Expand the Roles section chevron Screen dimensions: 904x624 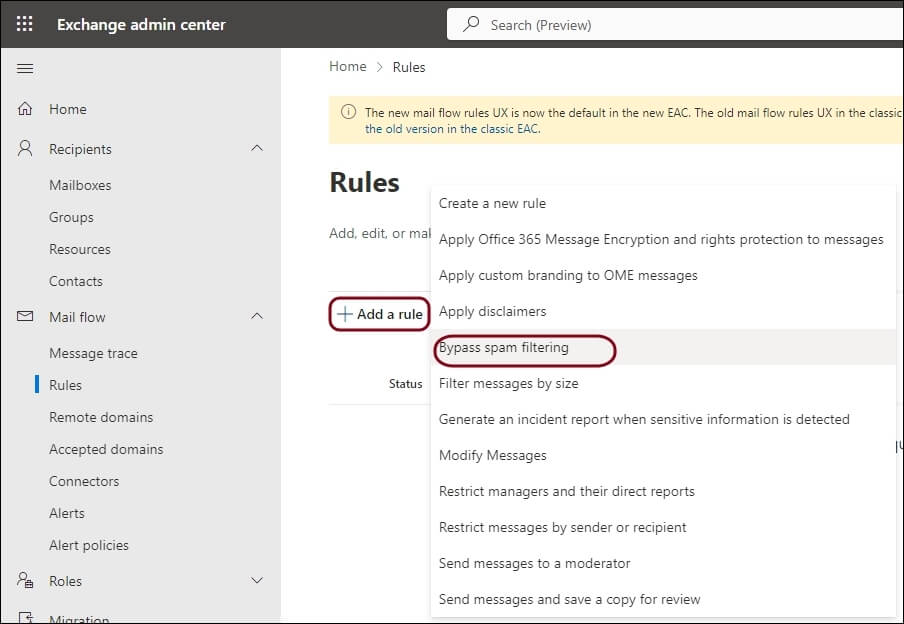tap(257, 580)
